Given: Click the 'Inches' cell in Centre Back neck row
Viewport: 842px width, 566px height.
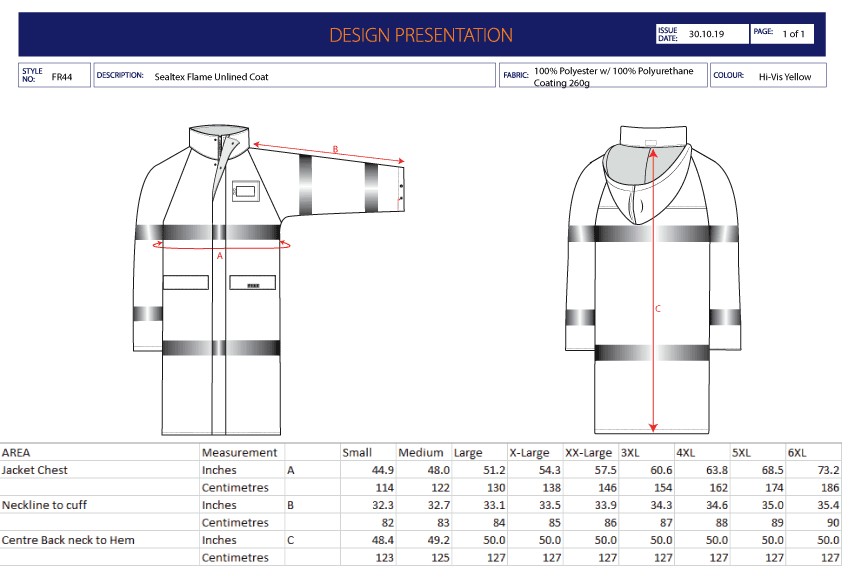Looking at the screenshot, I should (219, 540).
